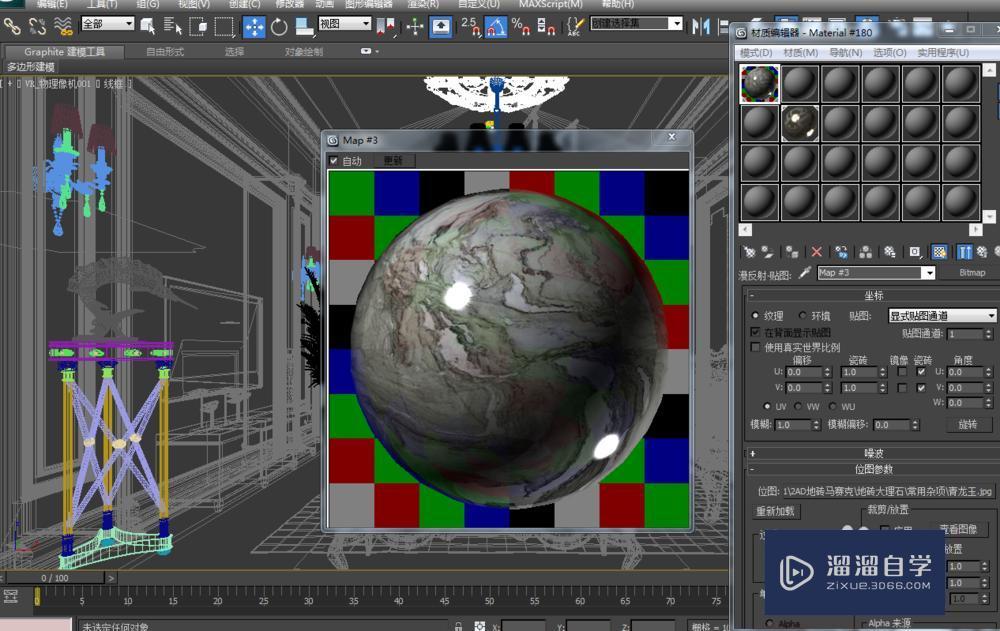This screenshot has height=631, width=1000.
Task: Click the eyedropper next to 漫反射贴图
Action: (805, 272)
